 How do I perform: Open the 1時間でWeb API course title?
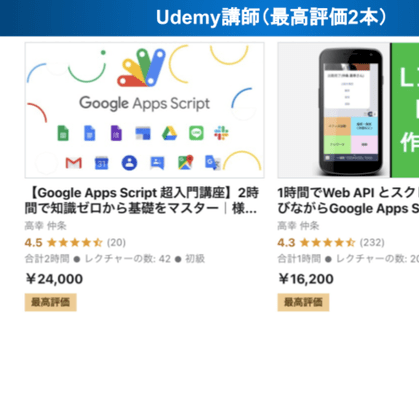pyautogui.click(x=348, y=201)
